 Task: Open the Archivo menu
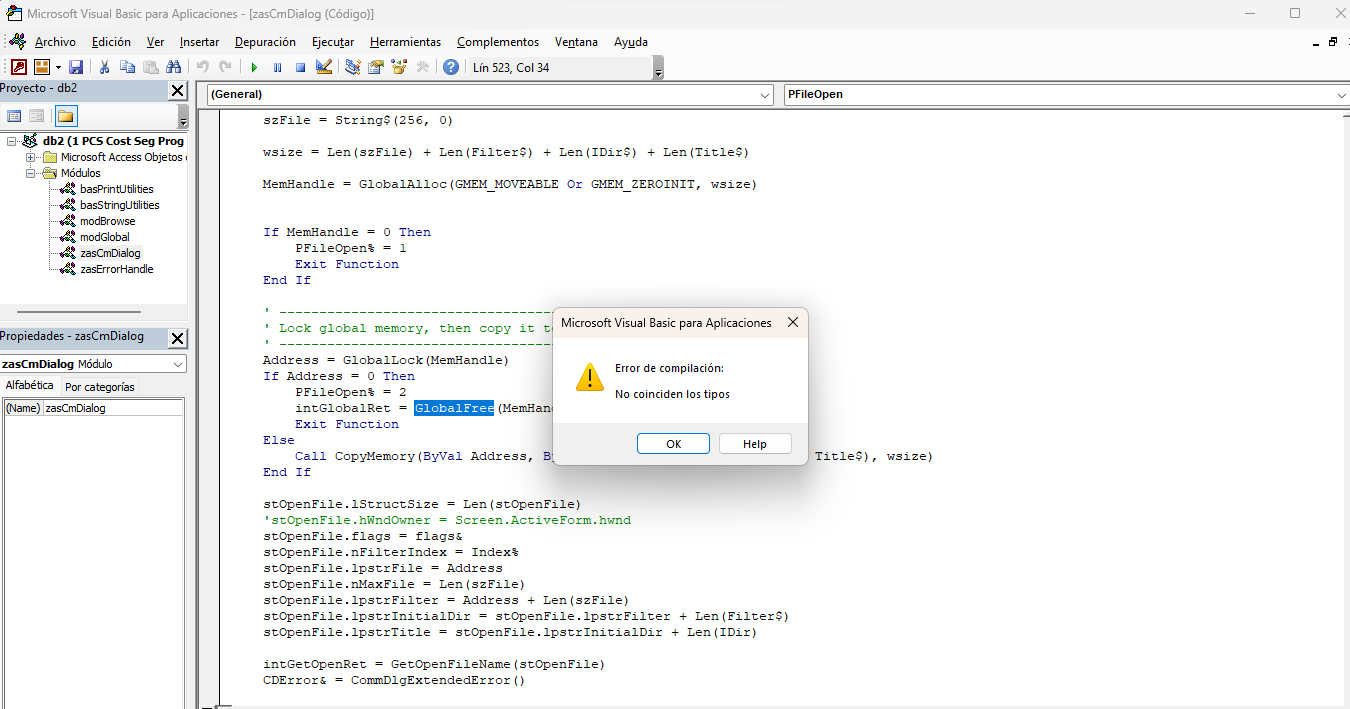pyautogui.click(x=55, y=42)
